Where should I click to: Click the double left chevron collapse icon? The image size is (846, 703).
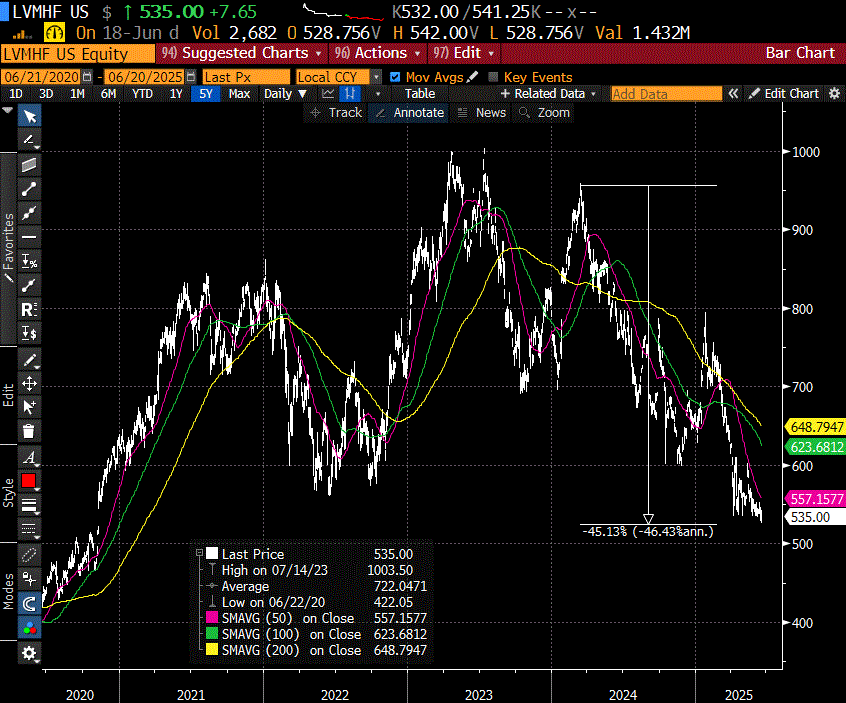click(733, 93)
